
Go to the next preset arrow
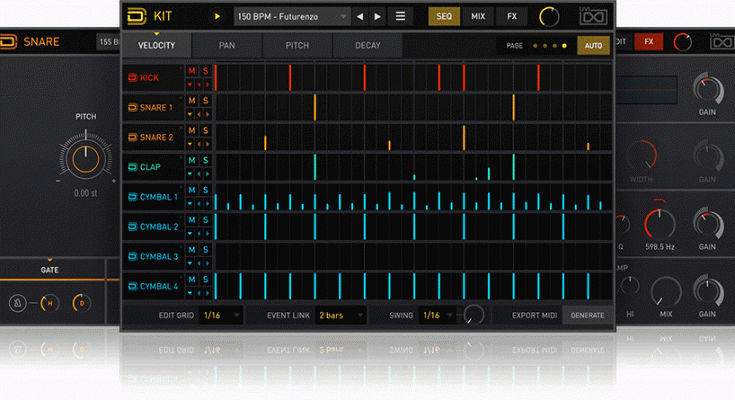377,16
